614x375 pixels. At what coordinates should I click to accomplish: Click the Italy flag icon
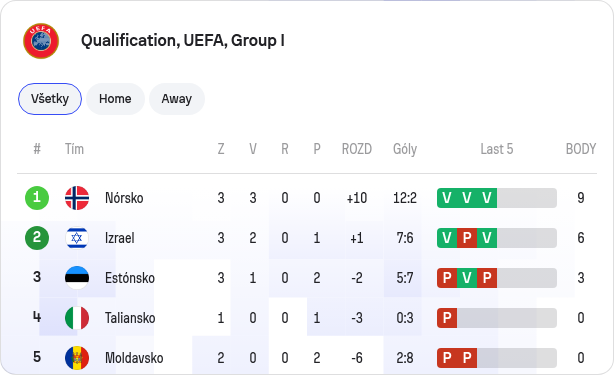point(77,318)
